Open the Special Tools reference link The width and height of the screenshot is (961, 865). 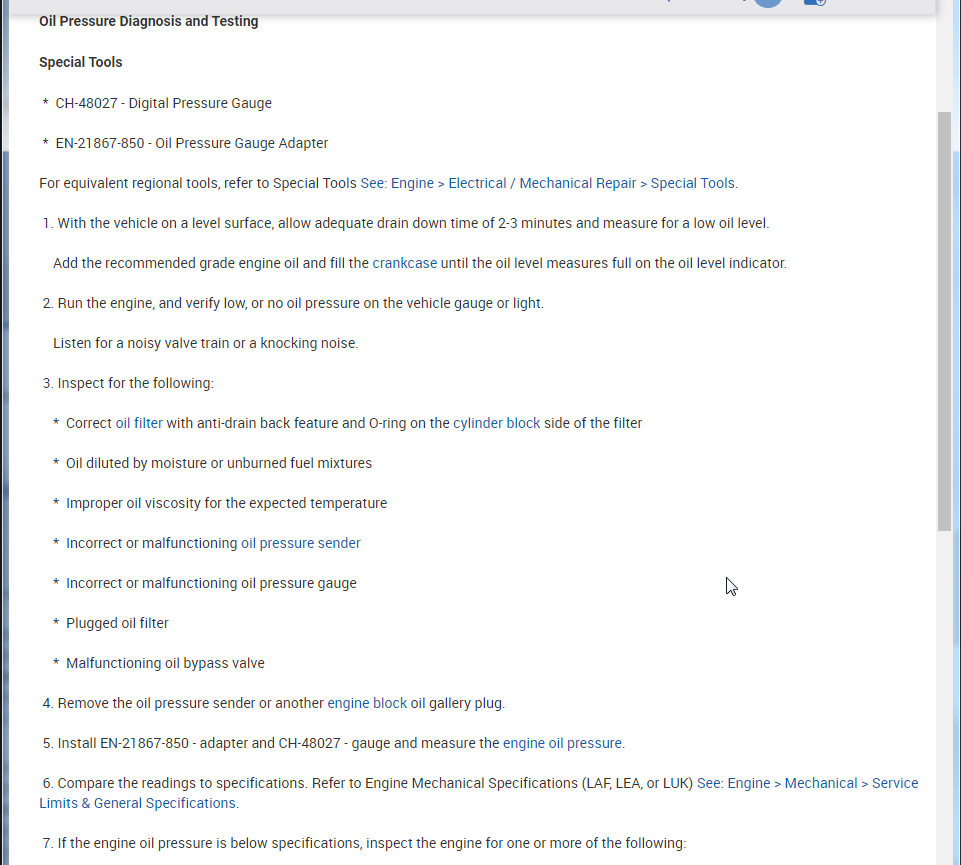click(549, 183)
